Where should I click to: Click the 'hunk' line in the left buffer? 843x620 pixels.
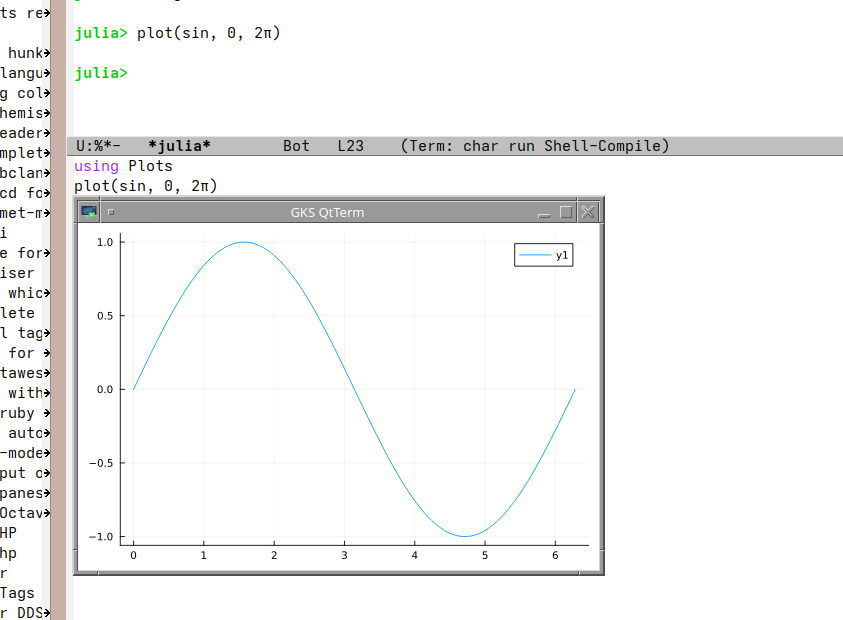[25, 53]
